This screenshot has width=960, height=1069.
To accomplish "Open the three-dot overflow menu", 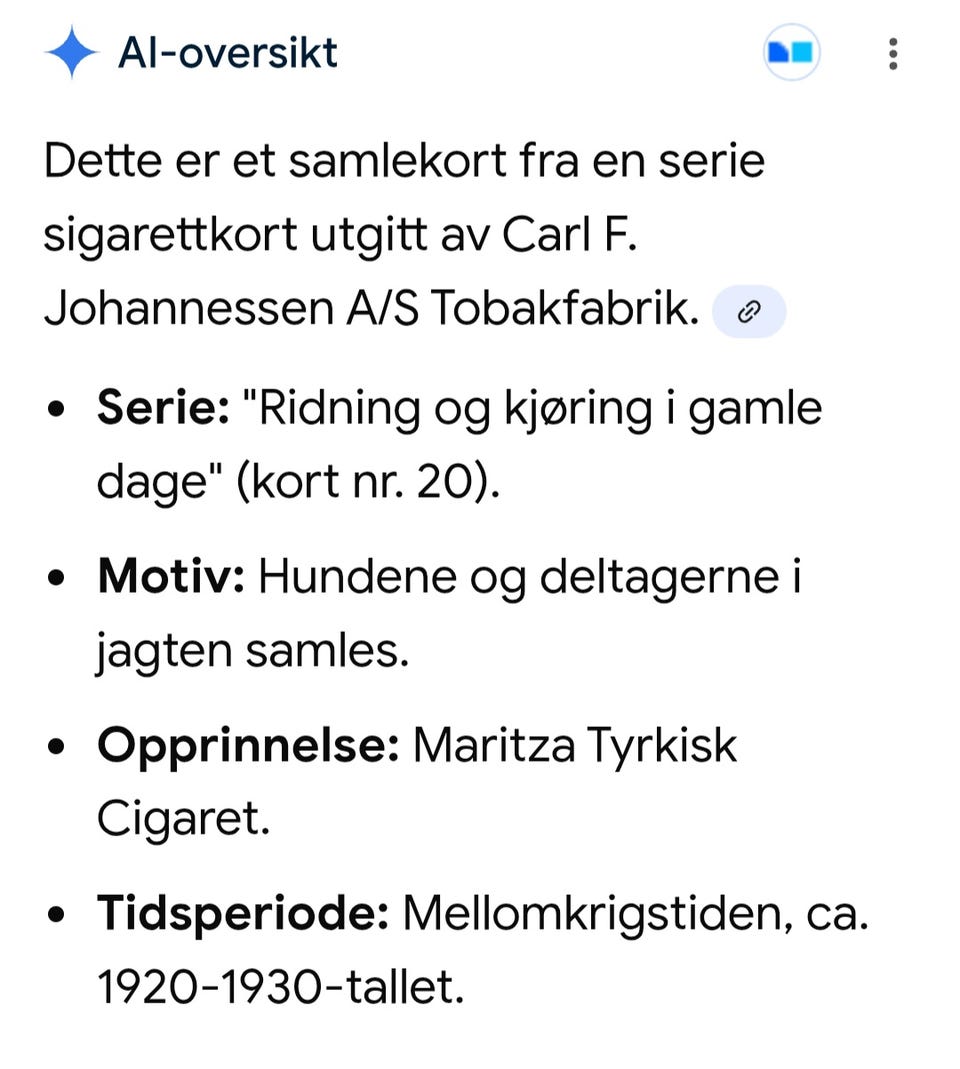I will [x=893, y=52].
